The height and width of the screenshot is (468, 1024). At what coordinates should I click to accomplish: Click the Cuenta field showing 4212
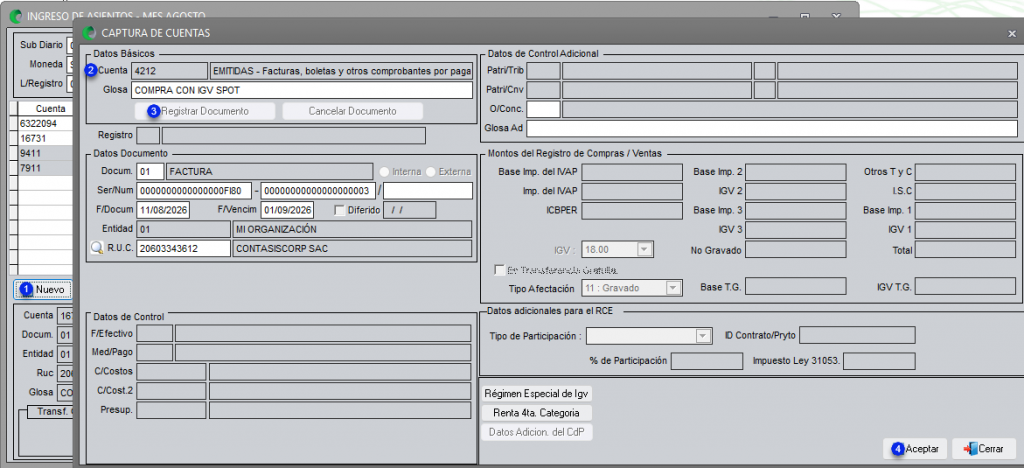[169, 70]
